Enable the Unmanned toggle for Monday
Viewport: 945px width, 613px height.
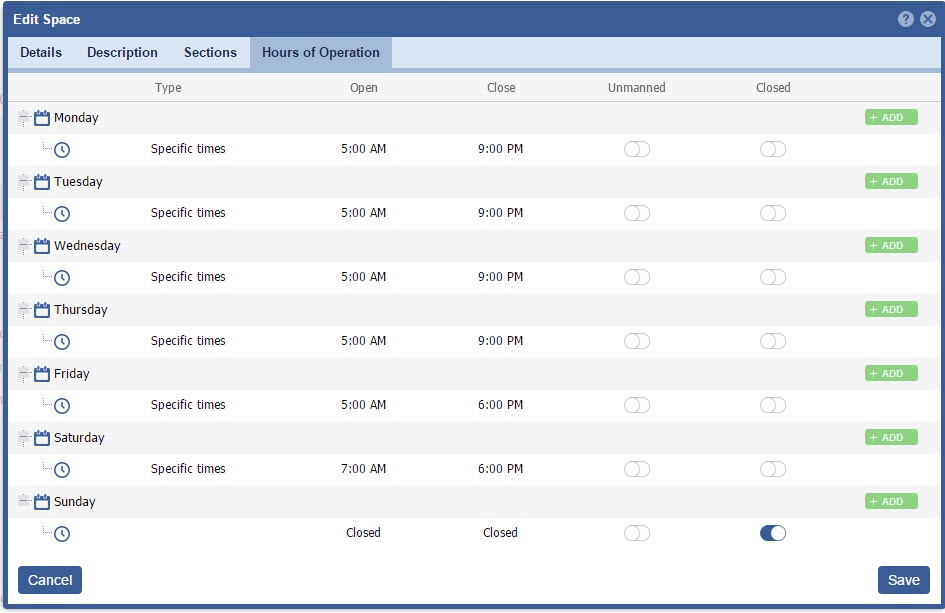tap(637, 149)
